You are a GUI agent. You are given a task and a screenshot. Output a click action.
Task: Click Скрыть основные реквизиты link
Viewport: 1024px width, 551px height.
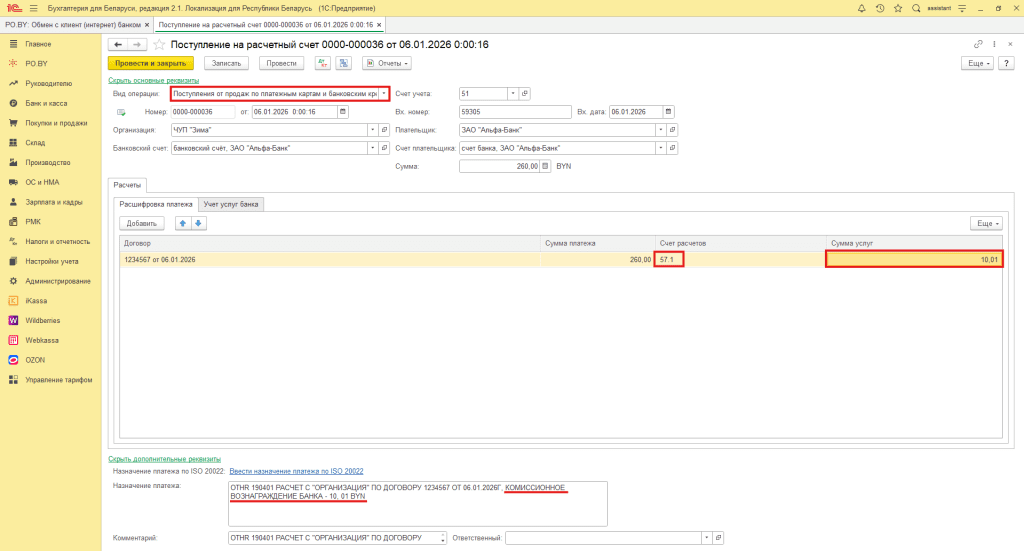click(x=154, y=80)
